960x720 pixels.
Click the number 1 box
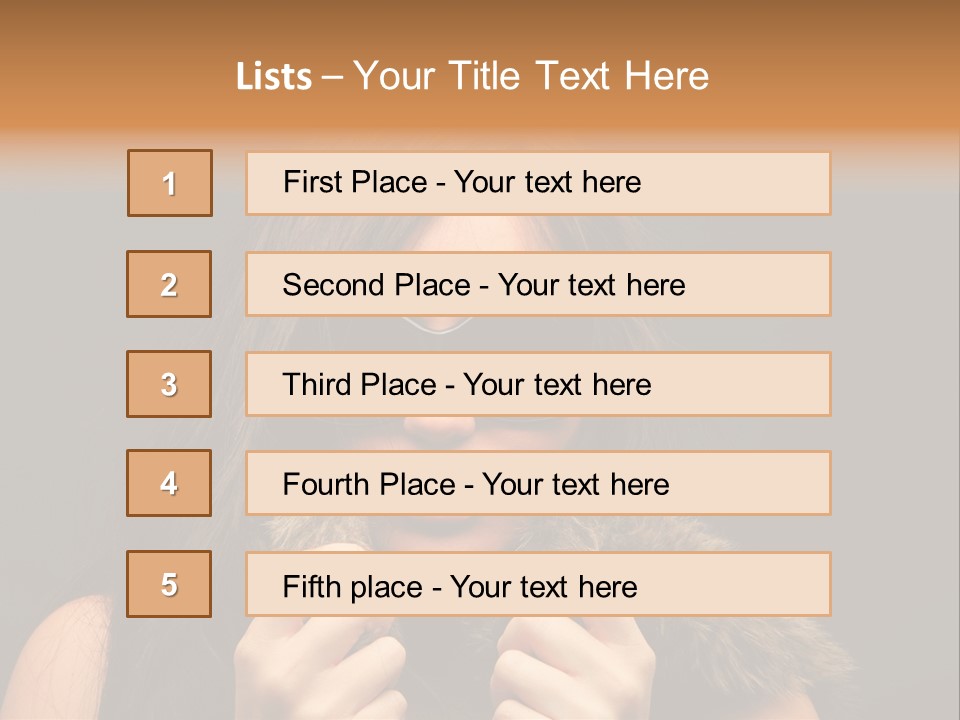(x=170, y=183)
